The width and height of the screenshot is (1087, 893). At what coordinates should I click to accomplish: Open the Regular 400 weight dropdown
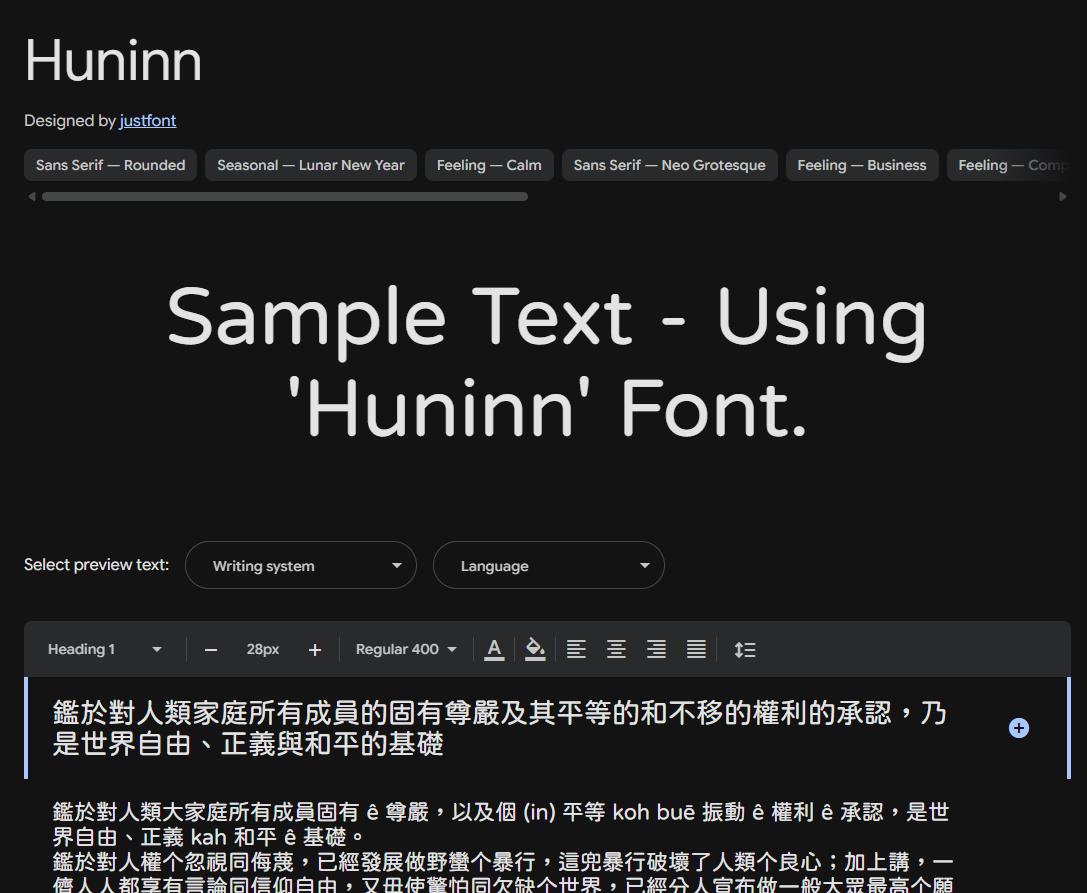pos(406,650)
